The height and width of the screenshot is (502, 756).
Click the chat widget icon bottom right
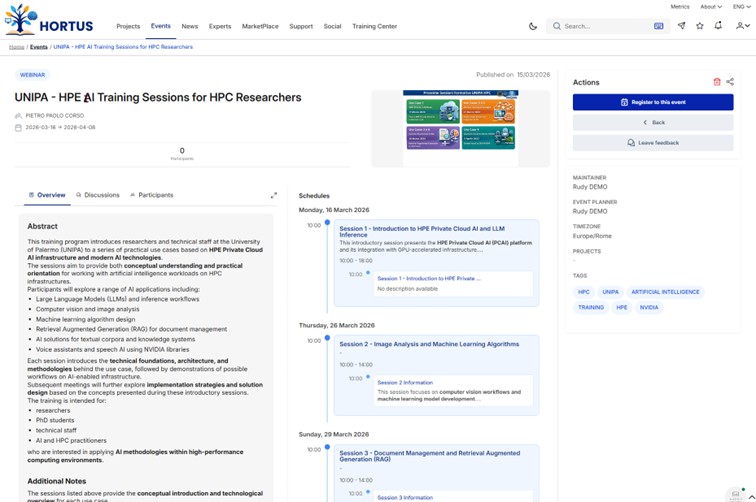tap(735, 495)
